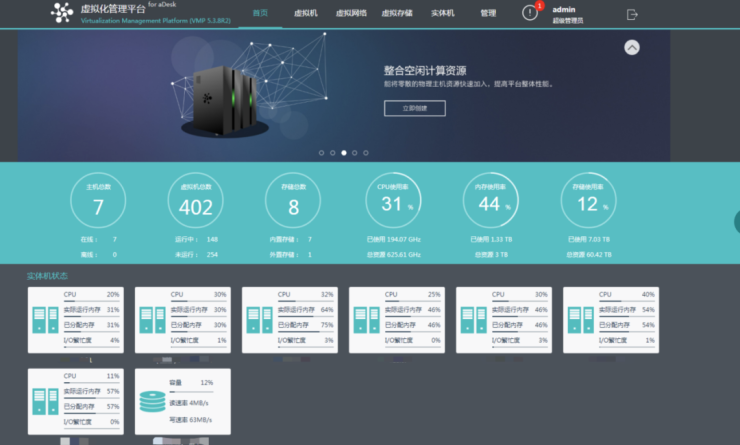Click the 立即创建 button on the banner

click(x=414, y=108)
